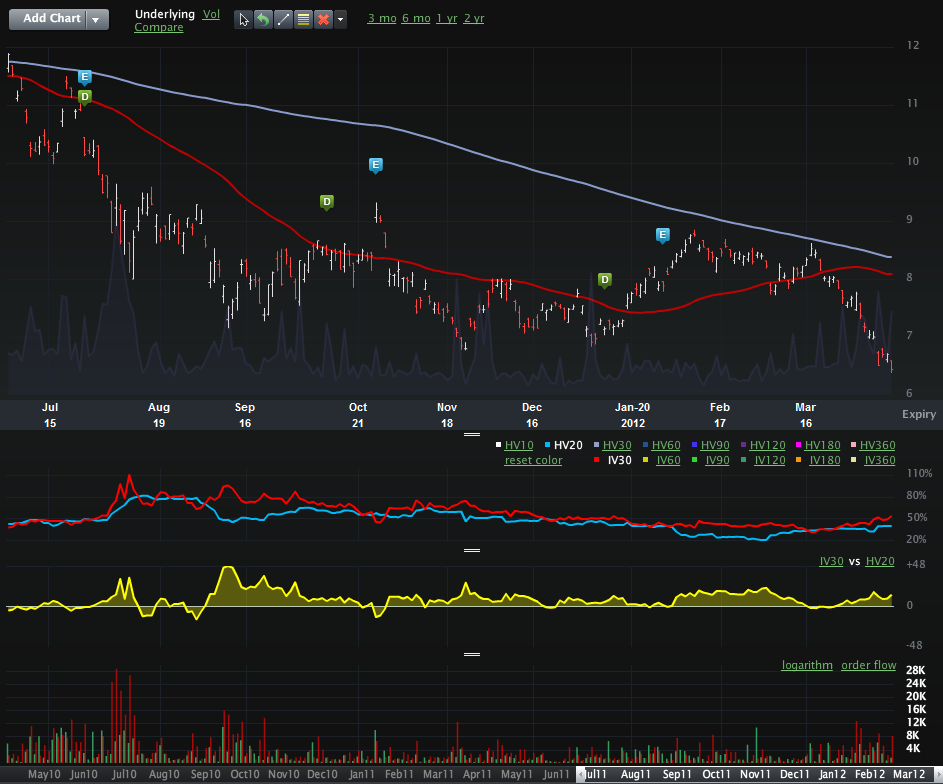Click the orange IV180 color swatch
Image resolution: width=943 pixels, height=784 pixels.
point(798,460)
